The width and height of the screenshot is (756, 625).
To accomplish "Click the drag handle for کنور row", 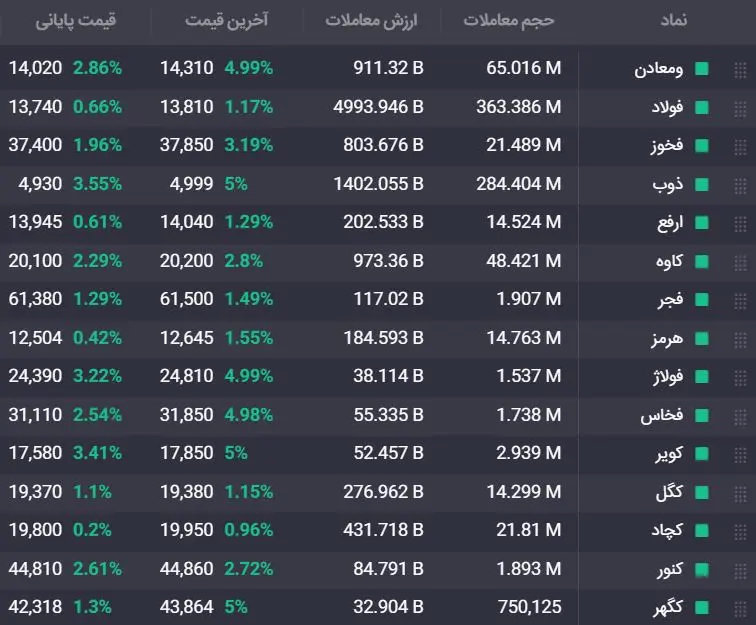I will [x=740, y=571].
